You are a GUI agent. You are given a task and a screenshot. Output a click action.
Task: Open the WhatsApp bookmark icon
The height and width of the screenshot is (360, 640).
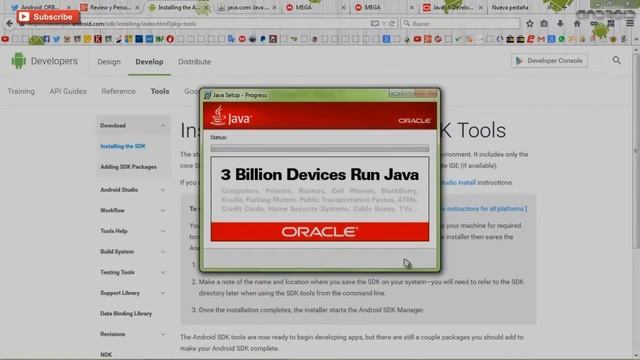point(562,39)
